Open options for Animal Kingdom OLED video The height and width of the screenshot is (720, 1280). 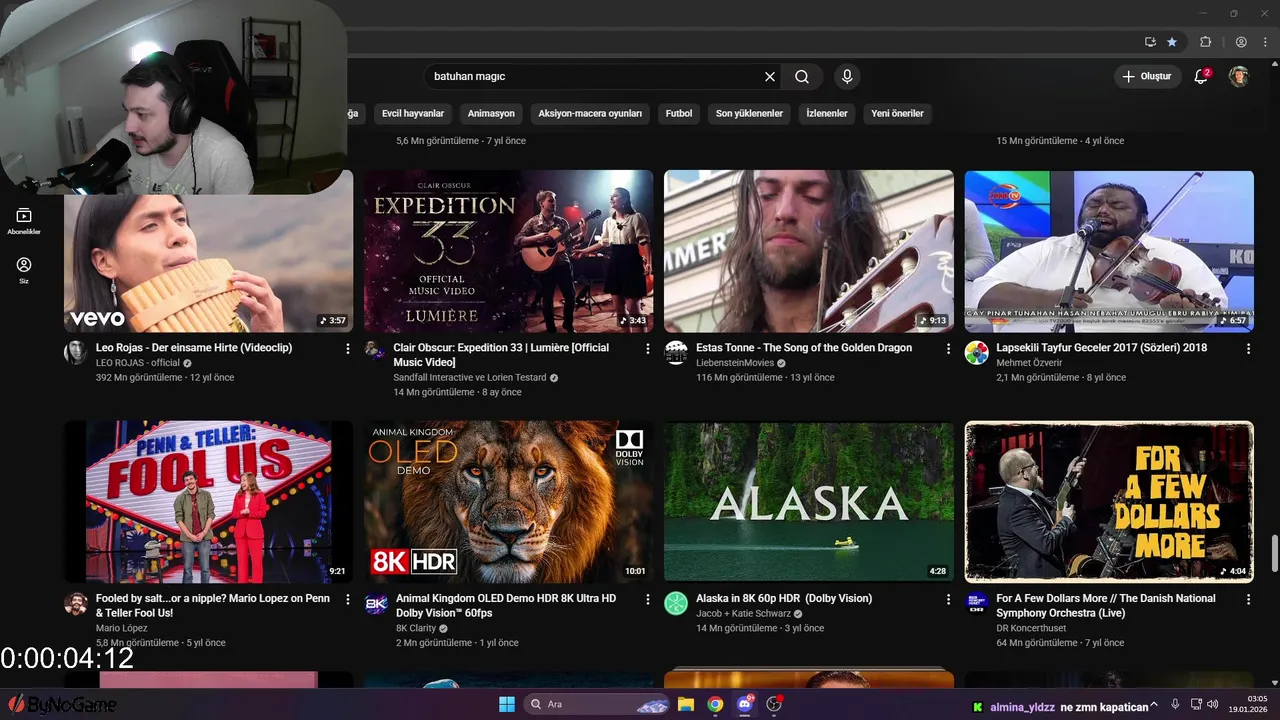tap(648, 599)
